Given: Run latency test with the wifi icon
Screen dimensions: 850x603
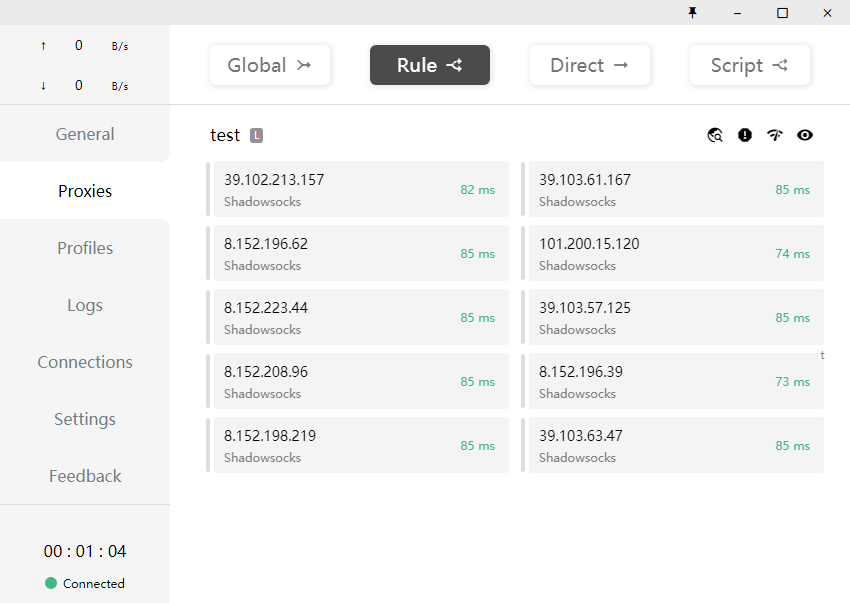Looking at the screenshot, I should (775, 135).
